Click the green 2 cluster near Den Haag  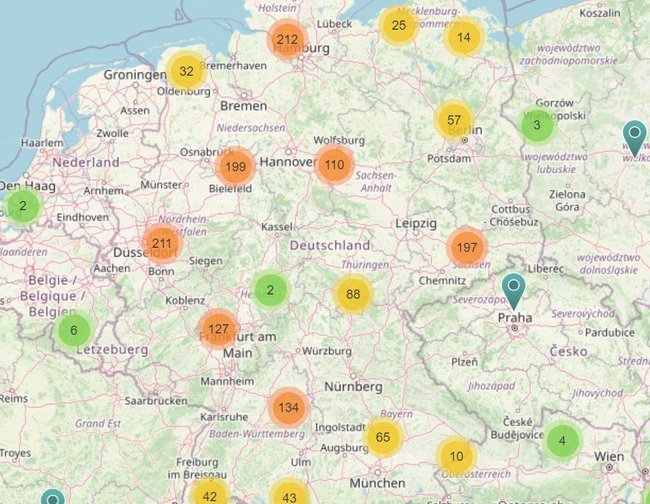pyautogui.click(x=23, y=206)
